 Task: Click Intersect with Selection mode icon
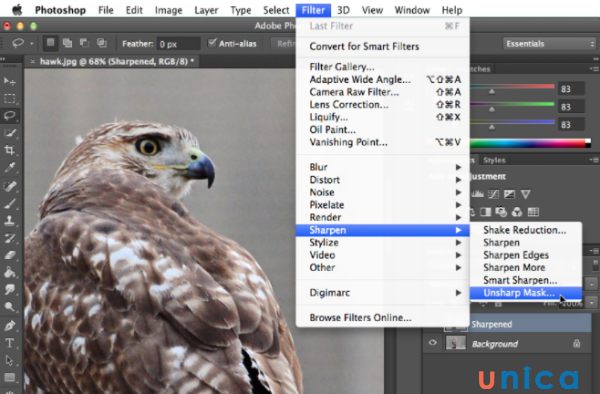(101, 43)
